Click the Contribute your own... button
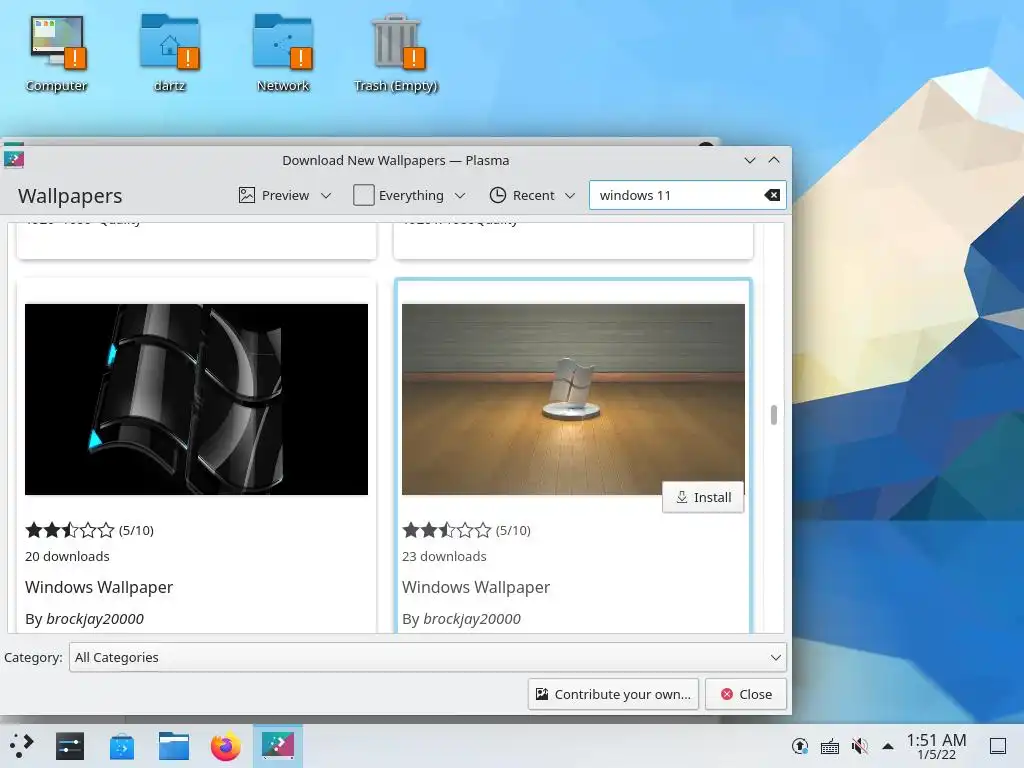The image size is (1024, 768). [x=613, y=694]
